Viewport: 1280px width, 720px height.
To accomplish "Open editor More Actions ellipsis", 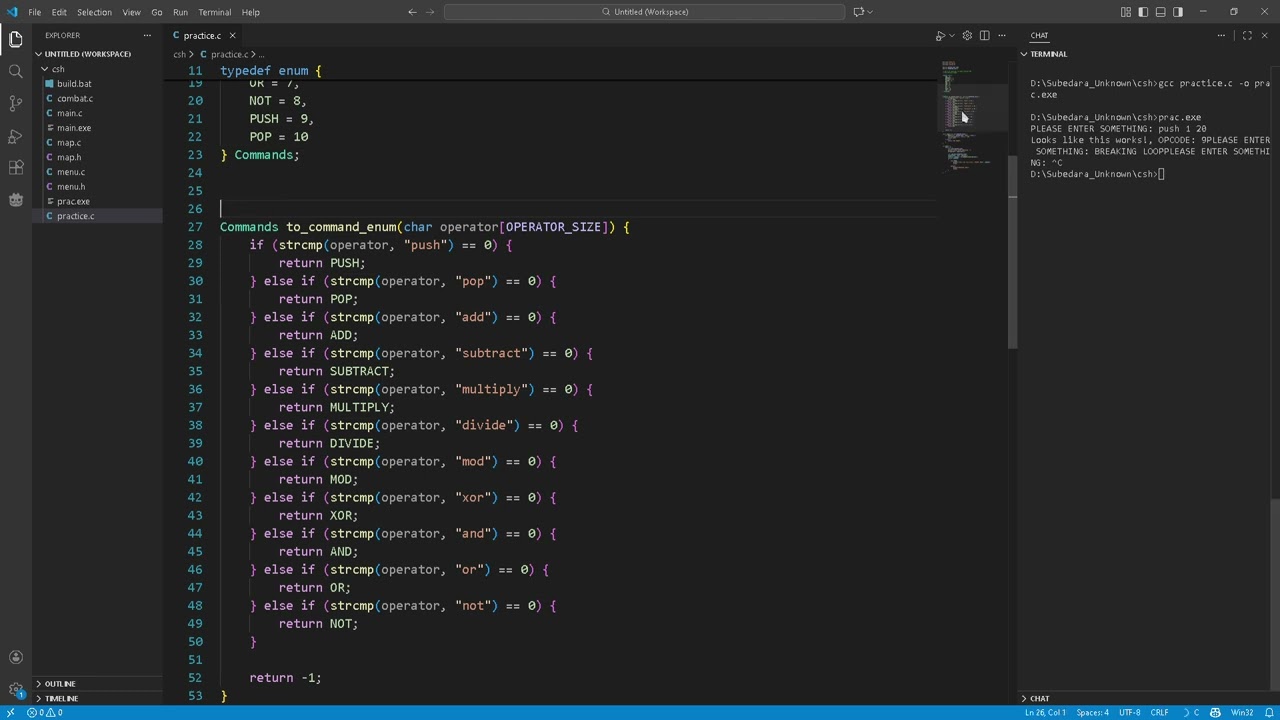I will [1001, 36].
